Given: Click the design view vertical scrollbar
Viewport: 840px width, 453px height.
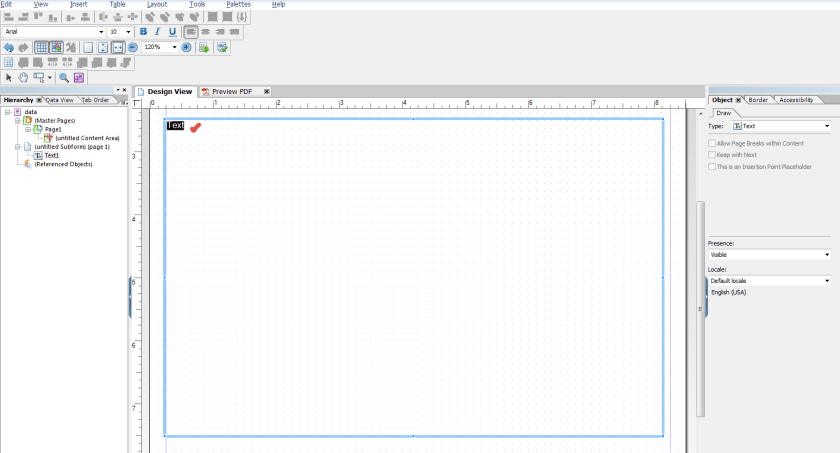Looking at the screenshot, I should click(700, 308).
